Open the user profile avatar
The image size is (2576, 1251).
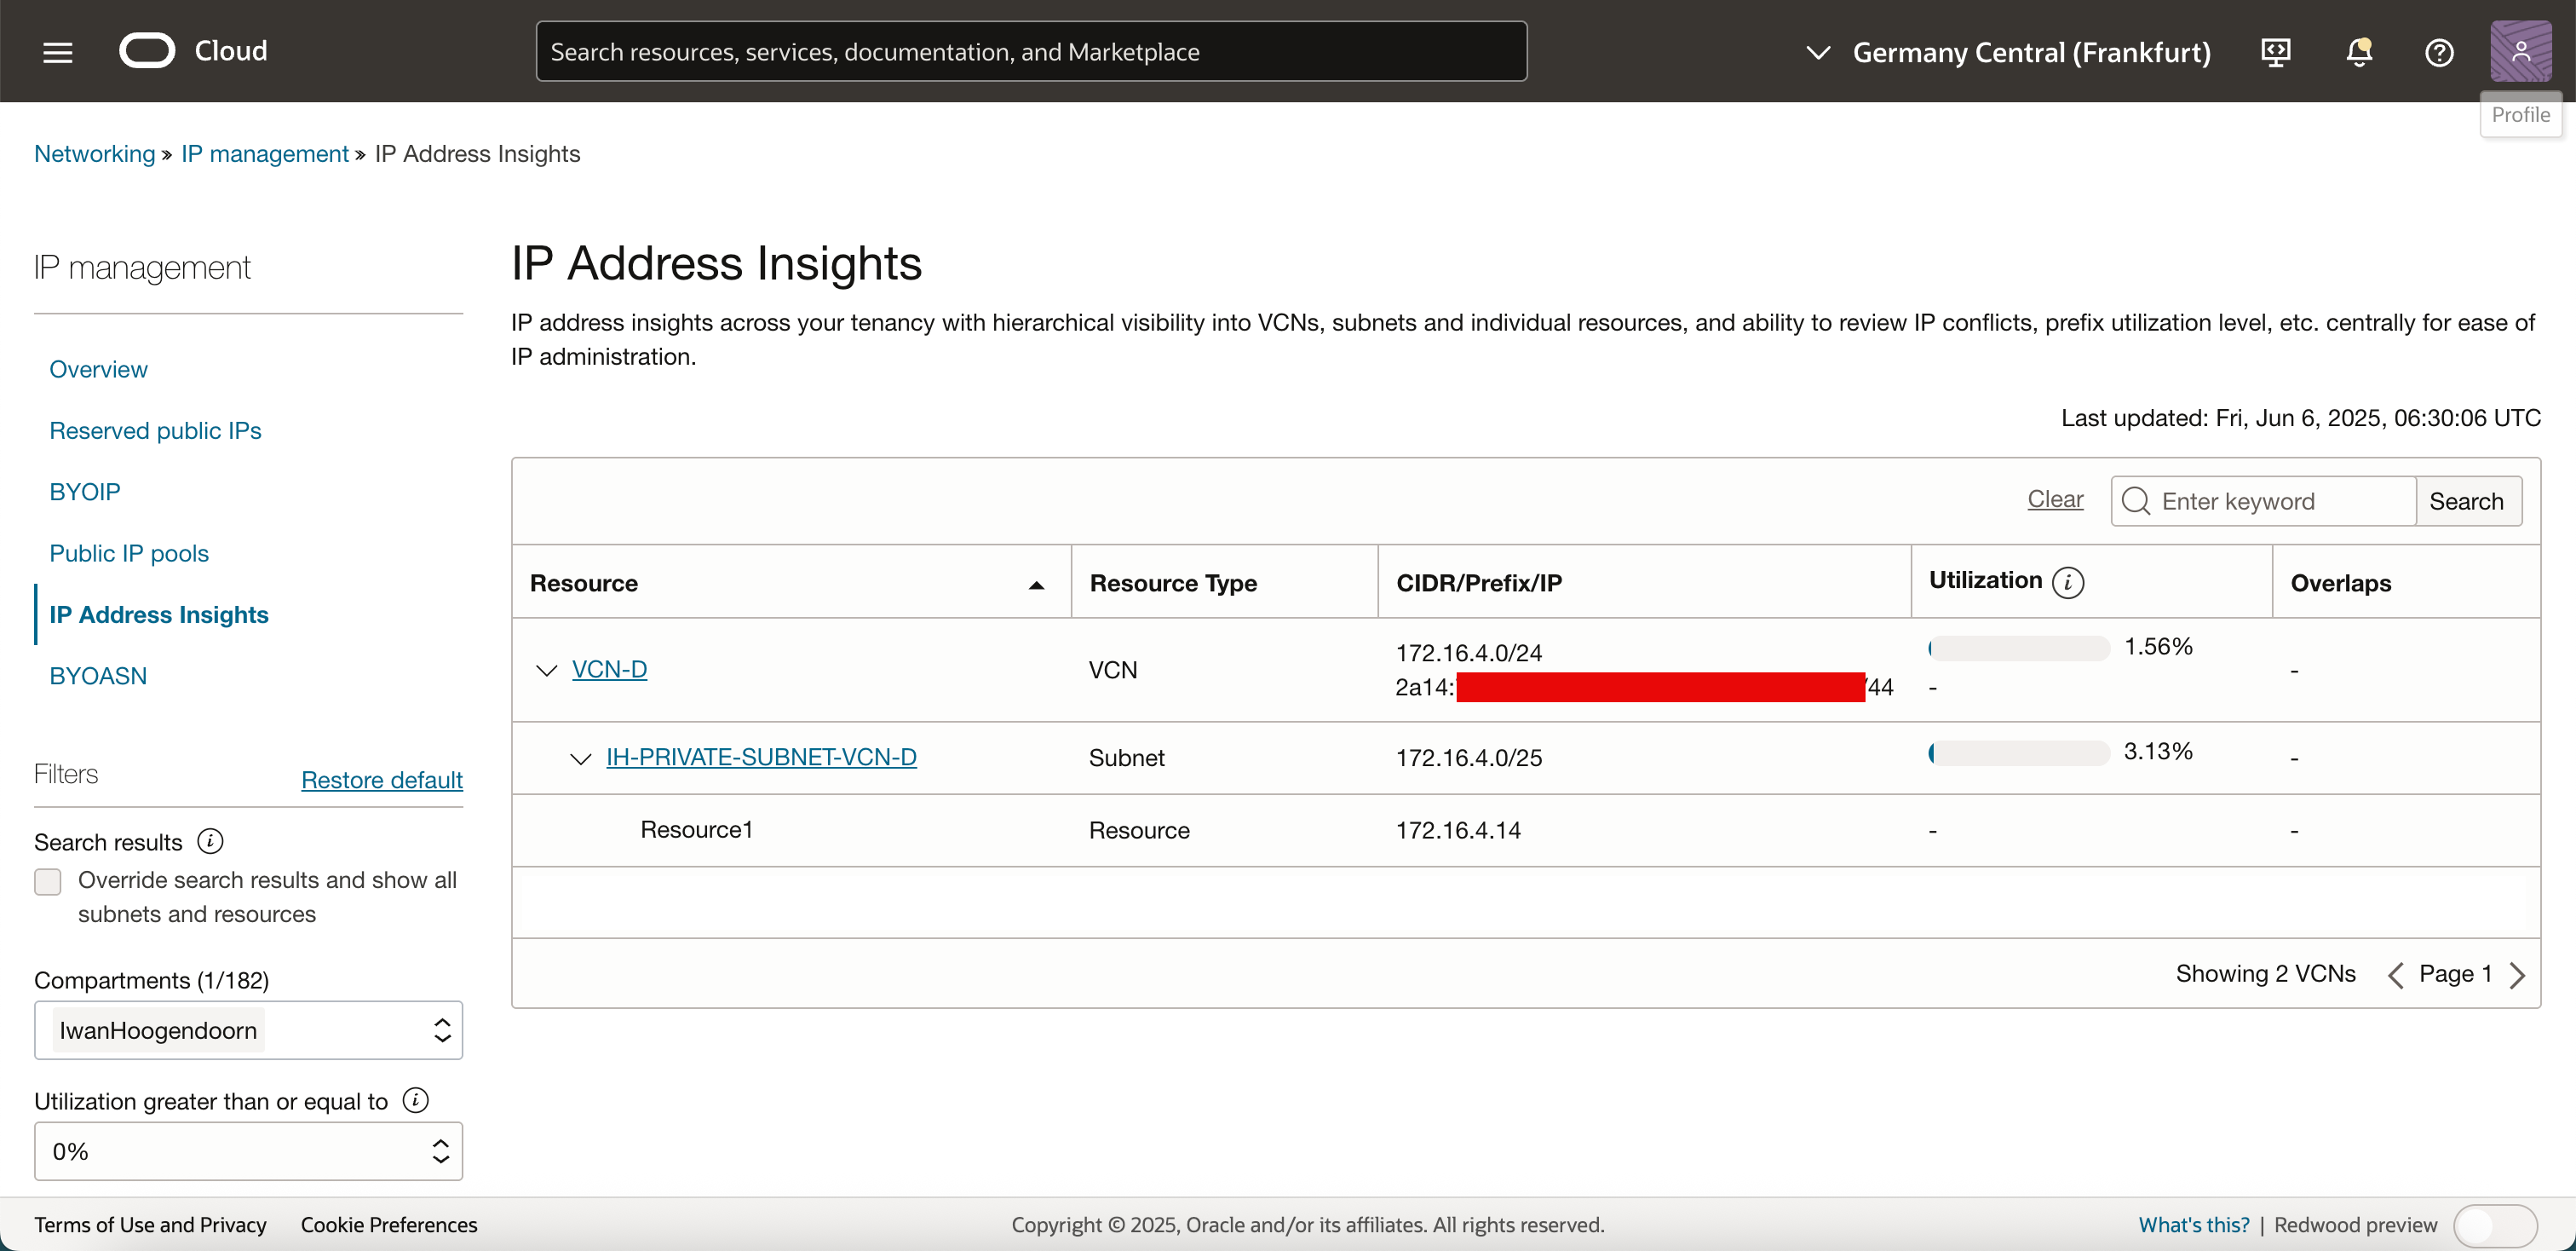[x=2520, y=52]
